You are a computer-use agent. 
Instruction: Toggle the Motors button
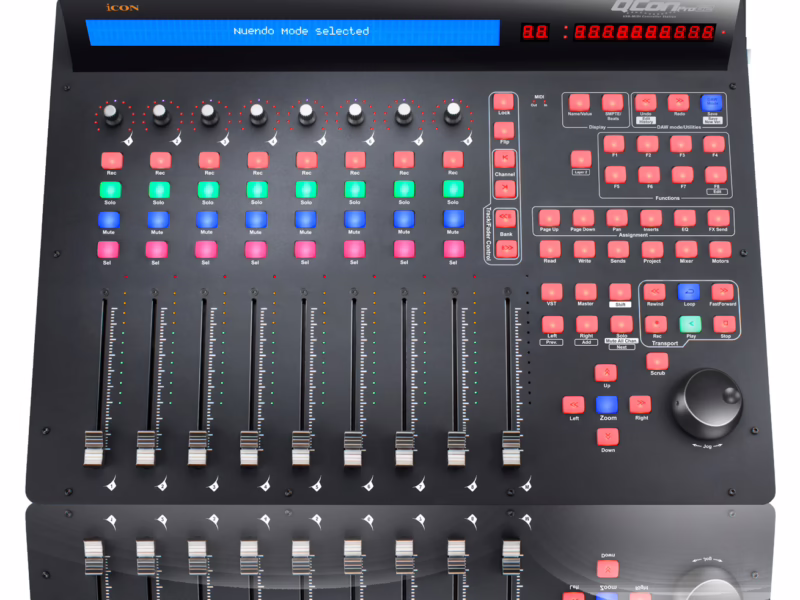720,250
